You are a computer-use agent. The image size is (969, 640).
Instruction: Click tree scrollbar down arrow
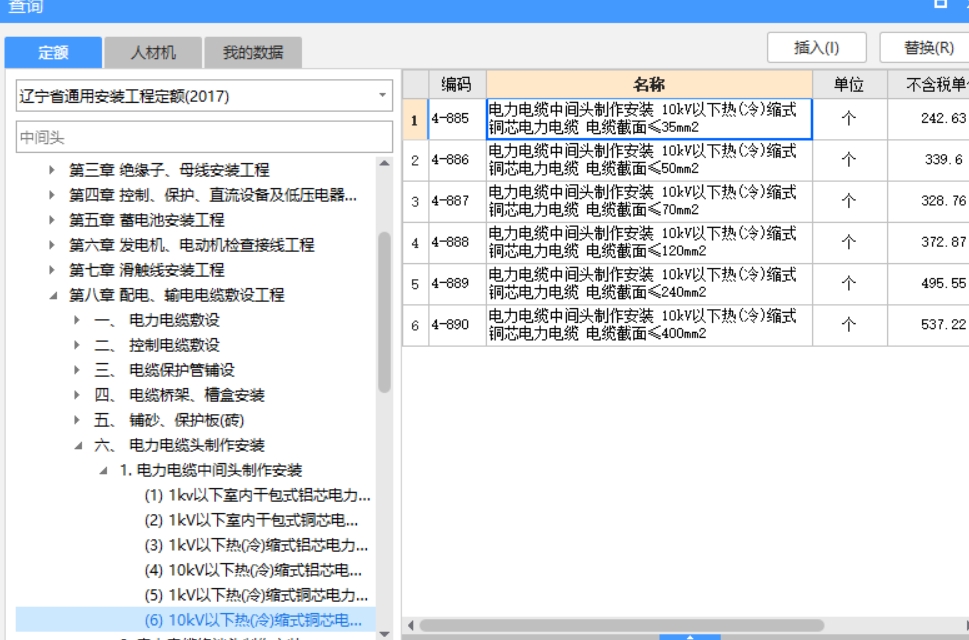[384, 634]
